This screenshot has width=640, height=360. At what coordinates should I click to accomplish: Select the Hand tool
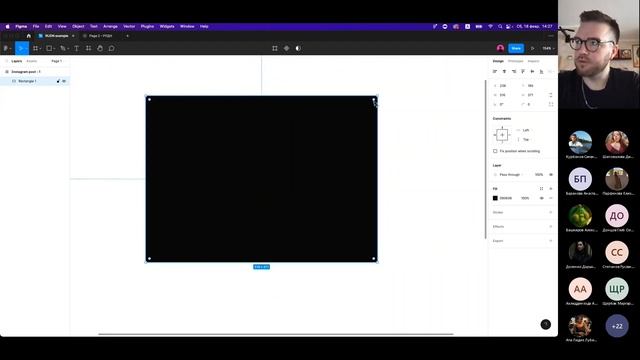100,48
